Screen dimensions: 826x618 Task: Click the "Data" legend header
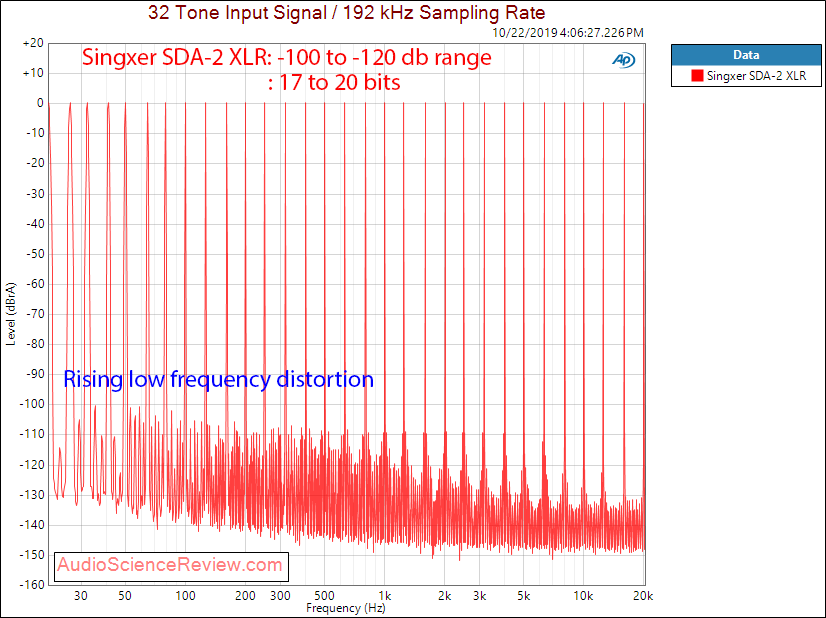pos(746,55)
